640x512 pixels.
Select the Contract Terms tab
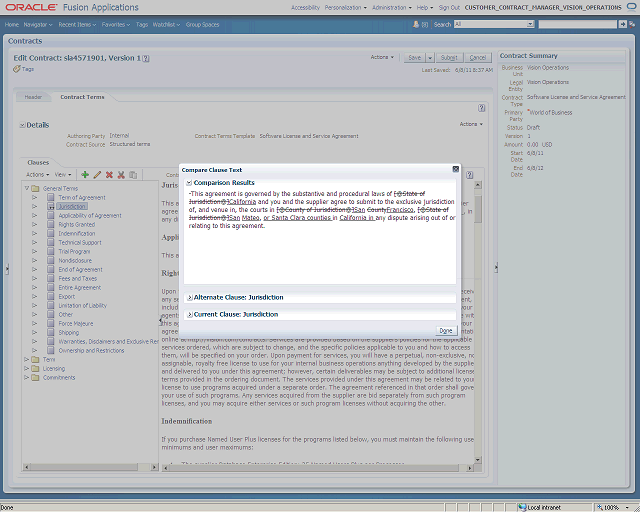(x=82, y=97)
